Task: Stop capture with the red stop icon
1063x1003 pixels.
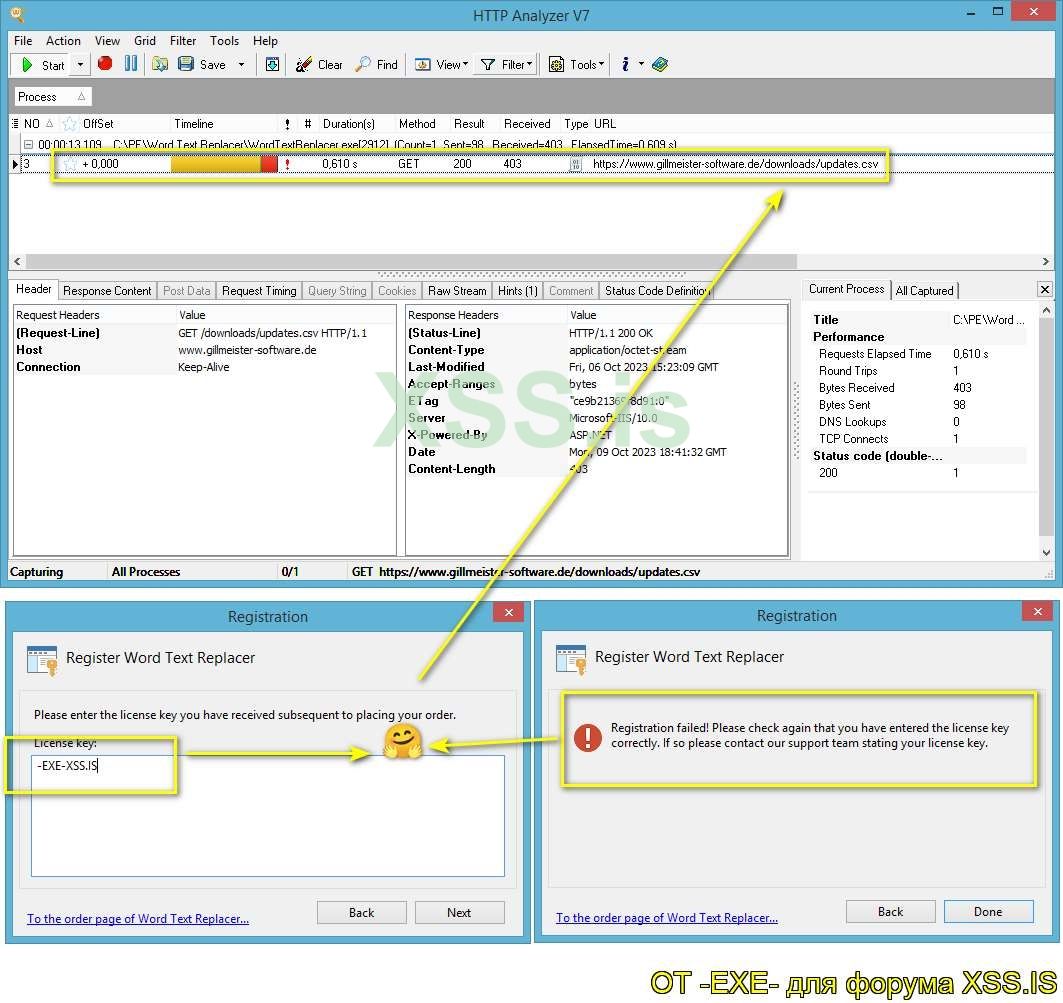Action: click(104, 64)
